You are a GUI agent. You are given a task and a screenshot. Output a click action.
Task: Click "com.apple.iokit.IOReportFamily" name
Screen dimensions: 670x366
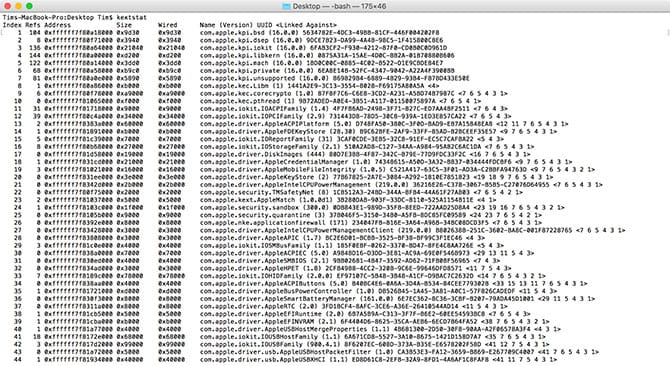pos(256,139)
